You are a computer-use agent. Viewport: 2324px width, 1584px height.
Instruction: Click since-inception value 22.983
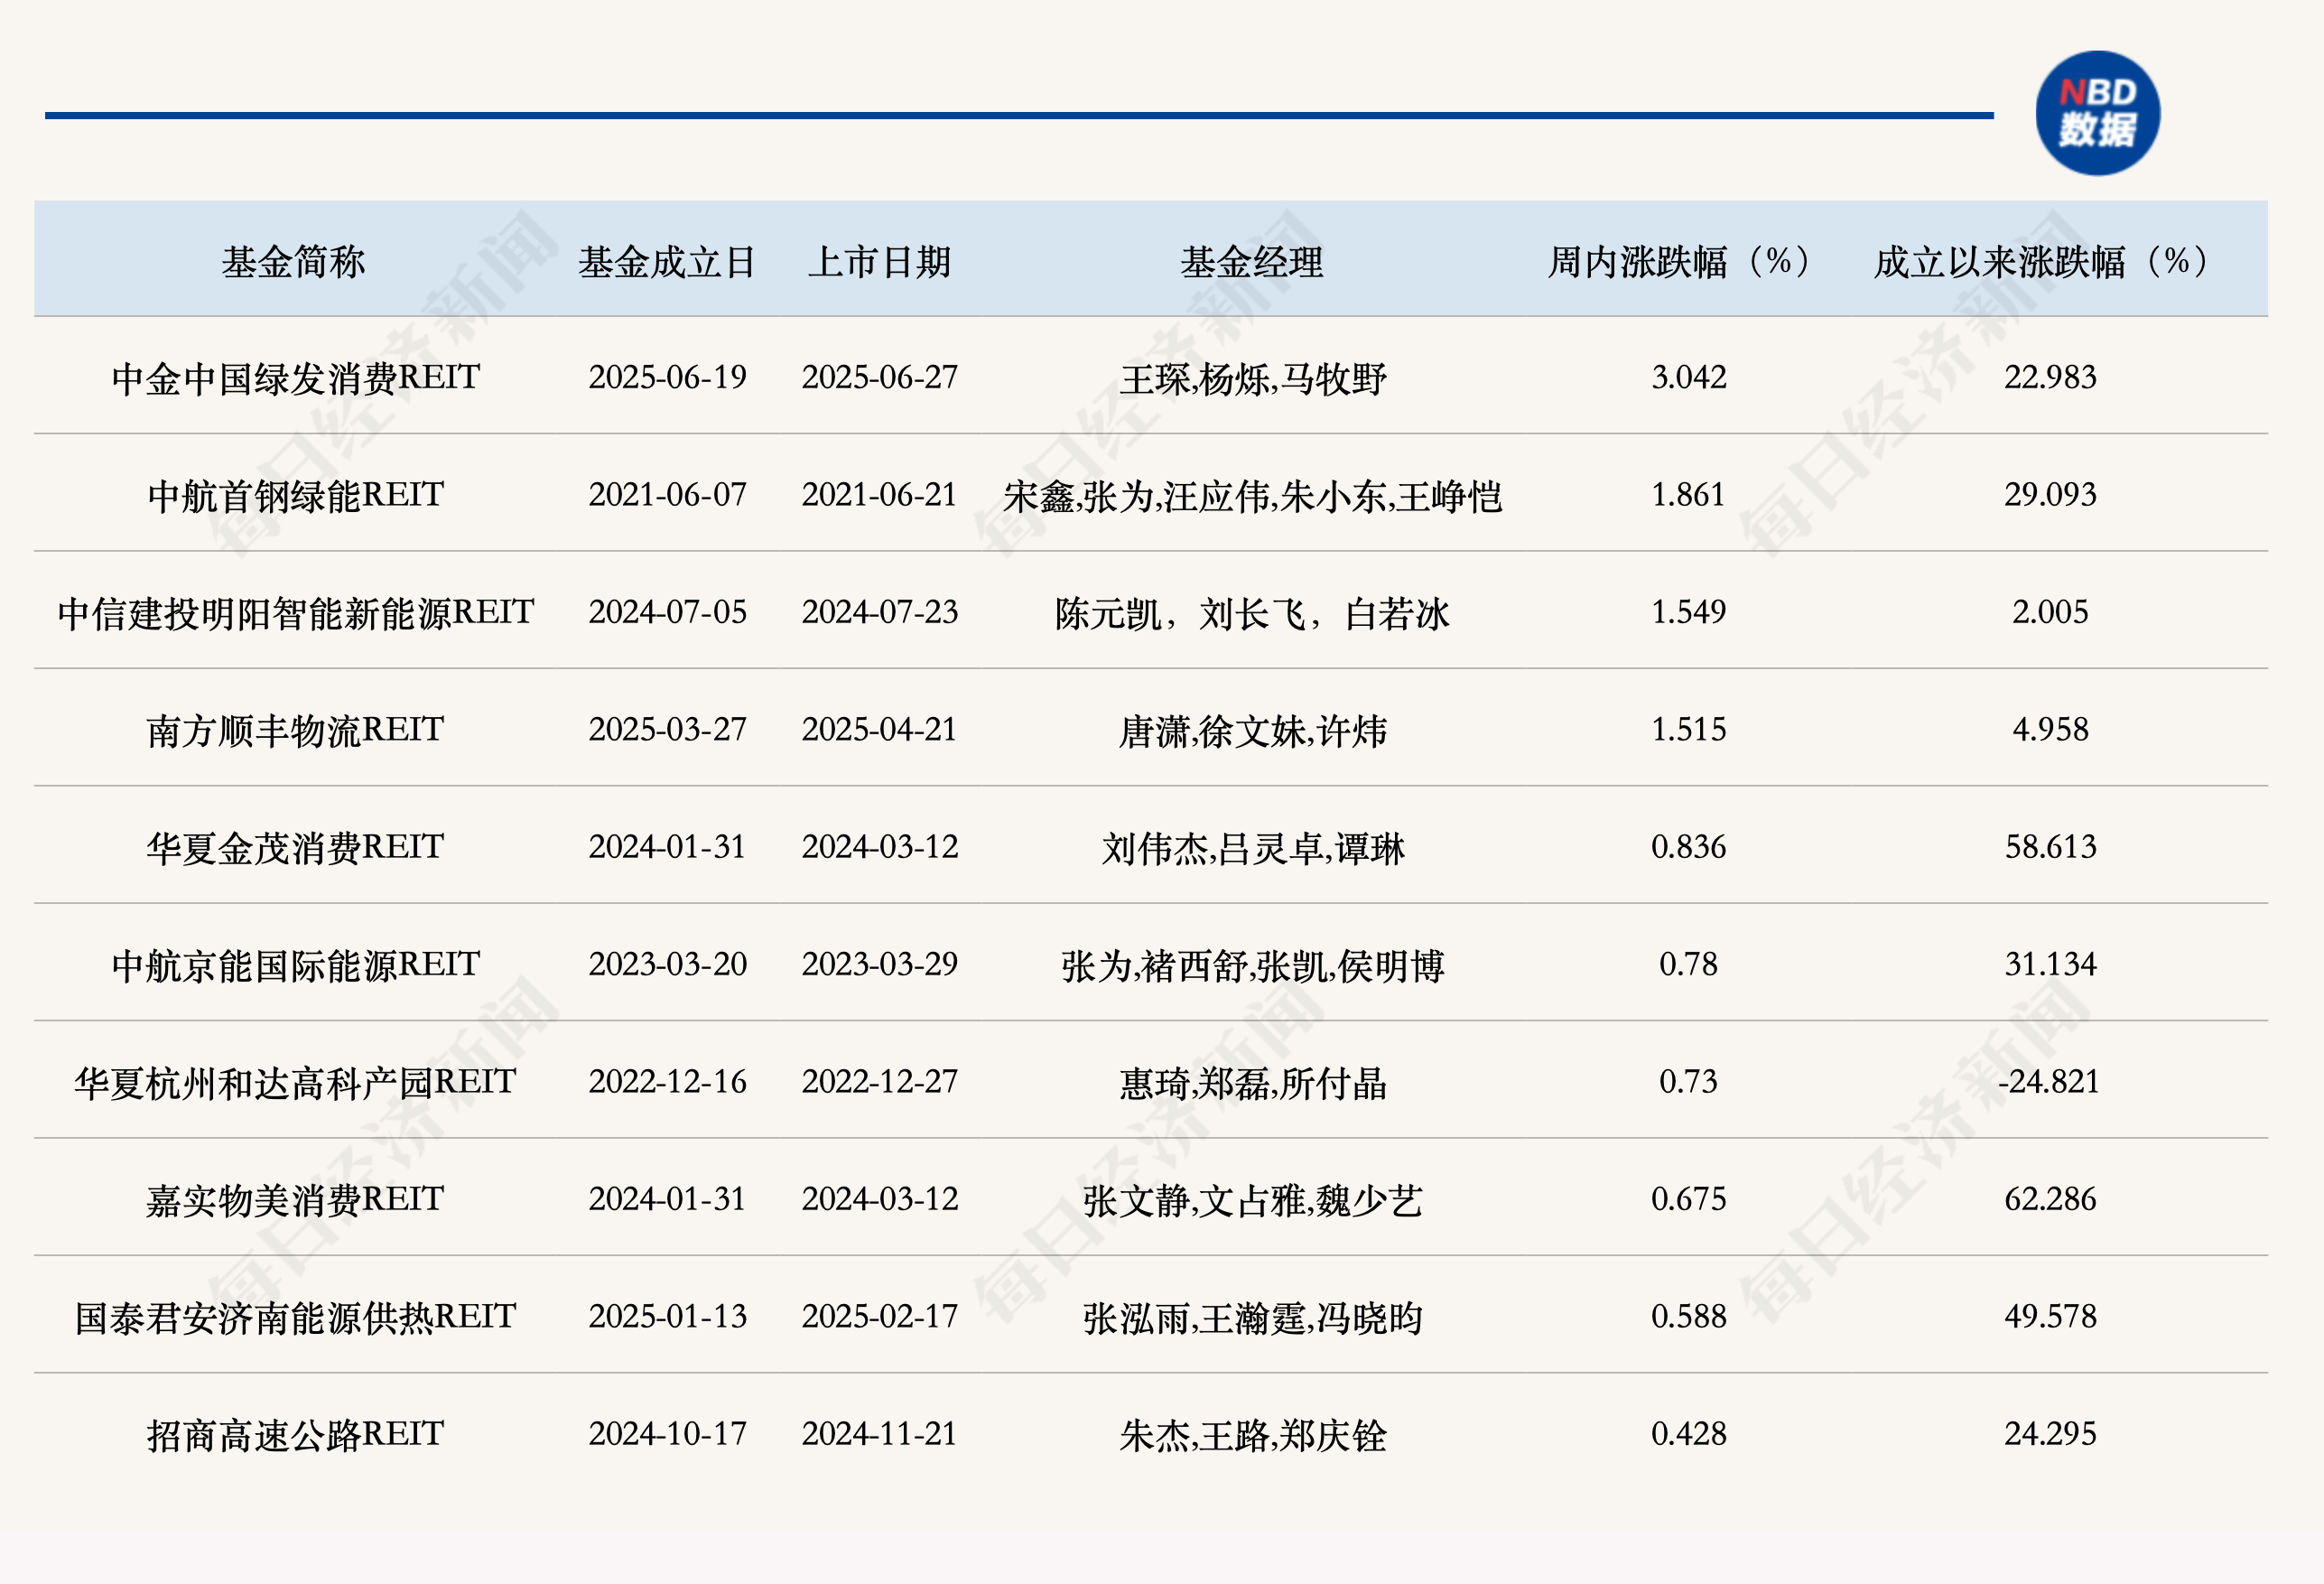point(2050,377)
